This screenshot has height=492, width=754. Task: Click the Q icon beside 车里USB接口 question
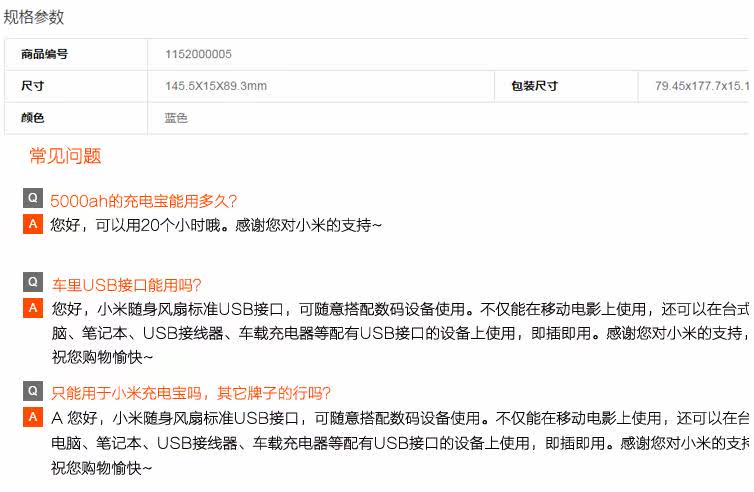33,282
